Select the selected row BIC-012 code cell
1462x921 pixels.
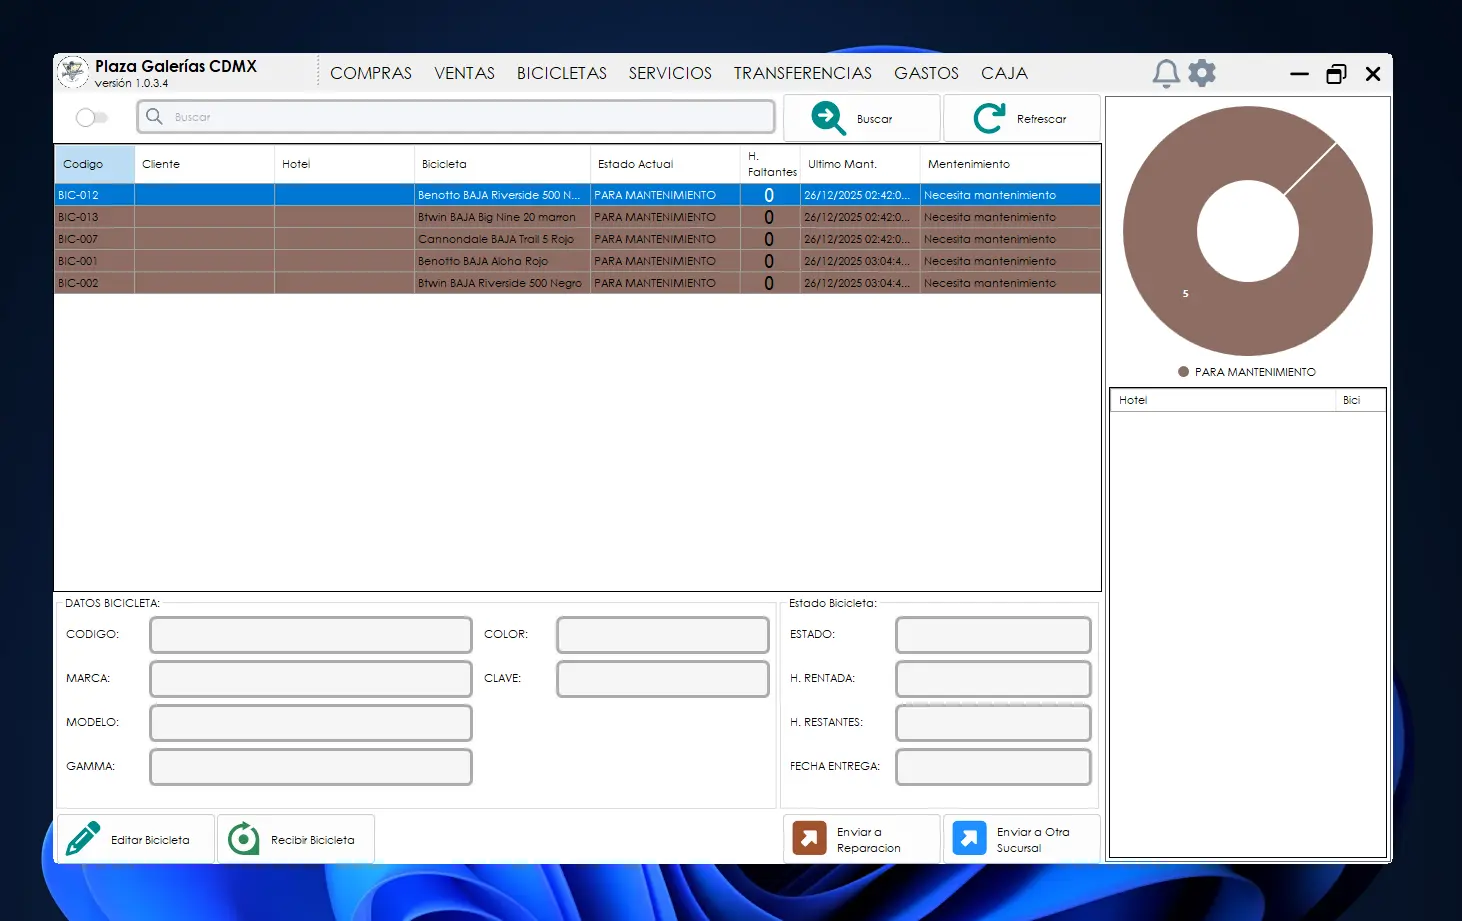pos(95,195)
